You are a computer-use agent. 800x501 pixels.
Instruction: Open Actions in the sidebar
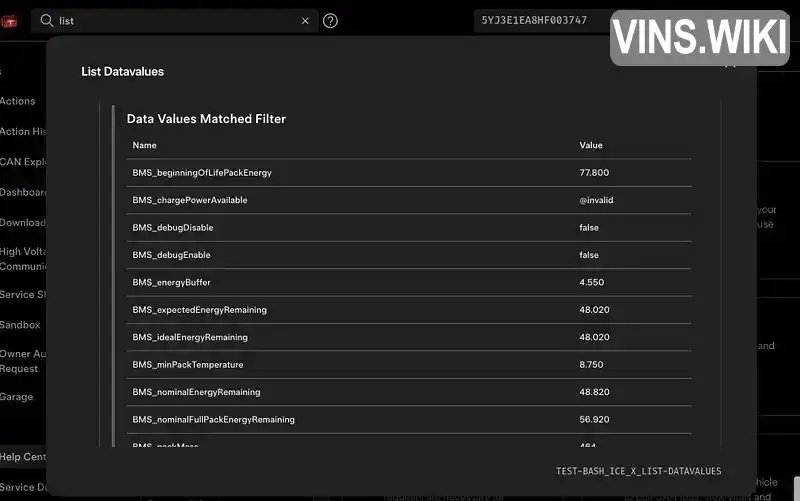[x=18, y=101]
